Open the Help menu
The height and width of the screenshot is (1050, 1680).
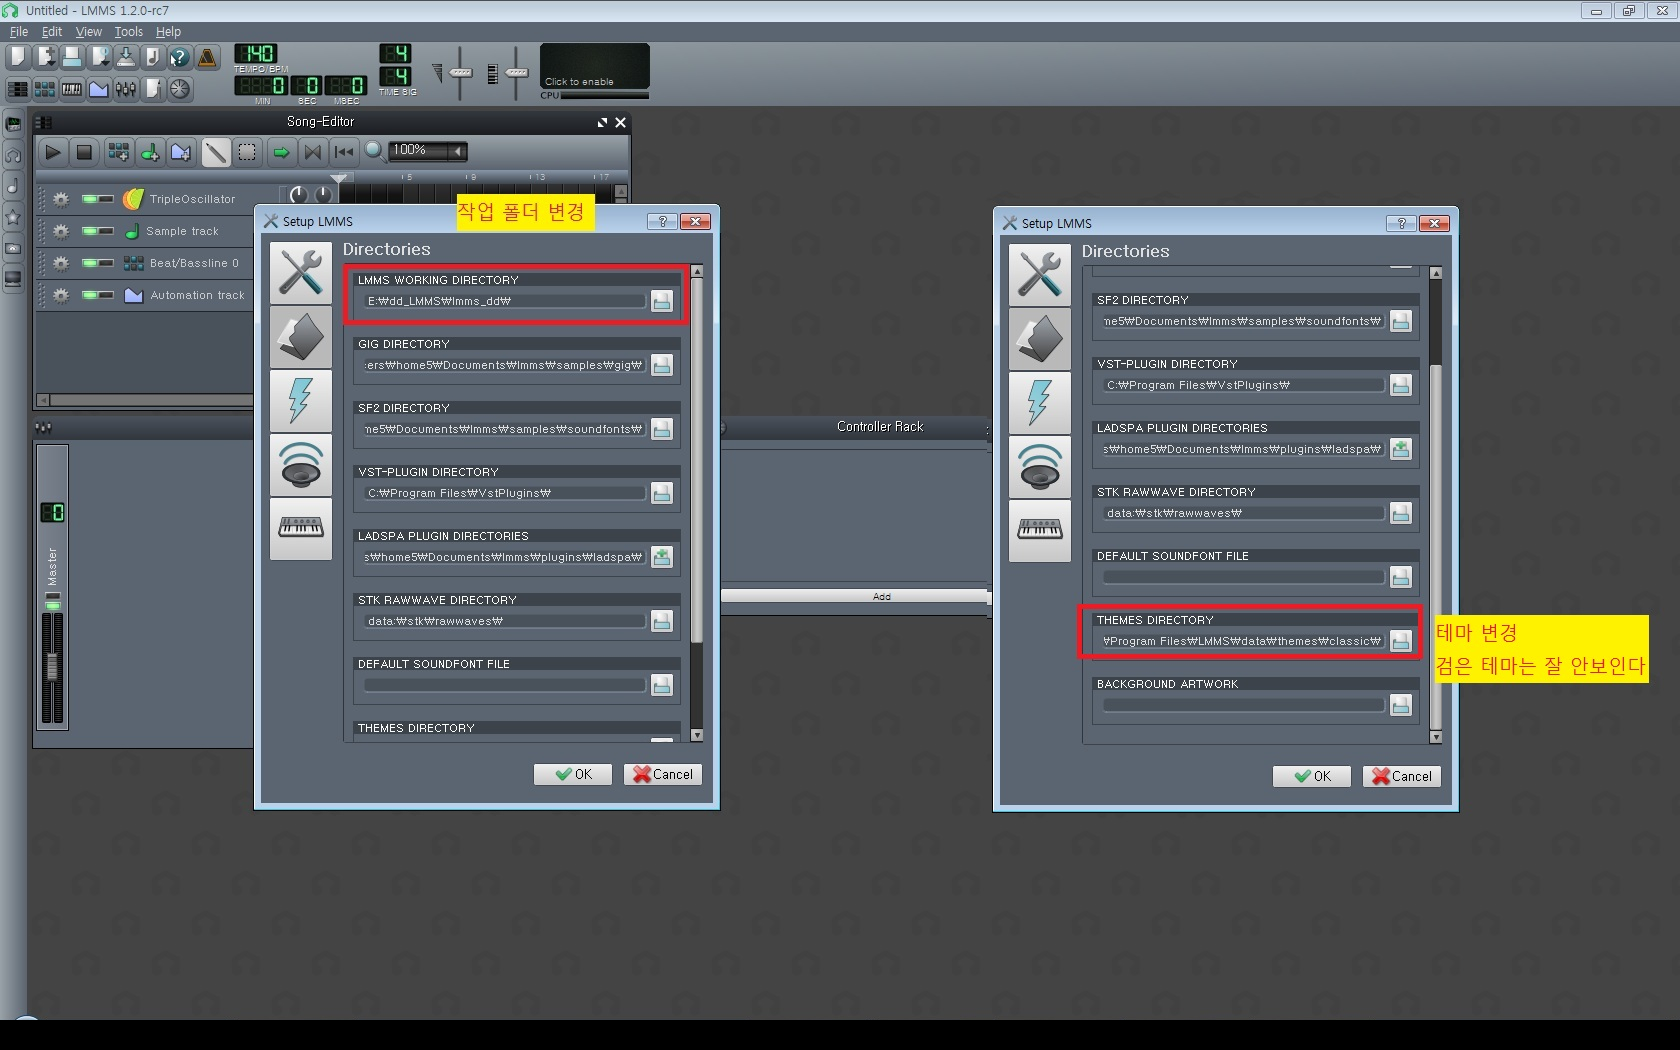[168, 32]
